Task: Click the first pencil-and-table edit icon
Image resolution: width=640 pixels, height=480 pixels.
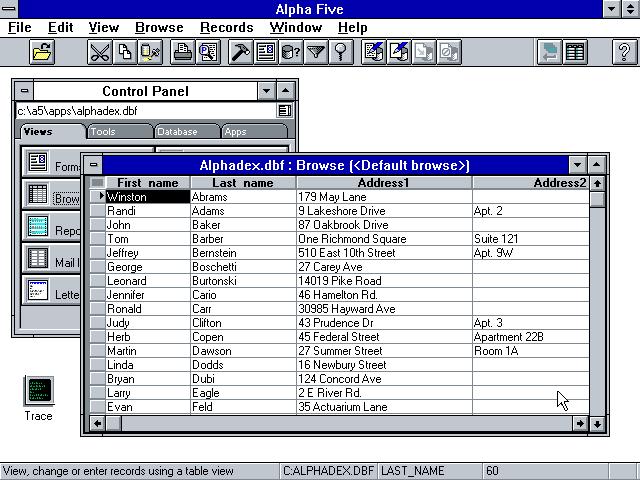Action: pyautogui.click(x=374, y=52)
